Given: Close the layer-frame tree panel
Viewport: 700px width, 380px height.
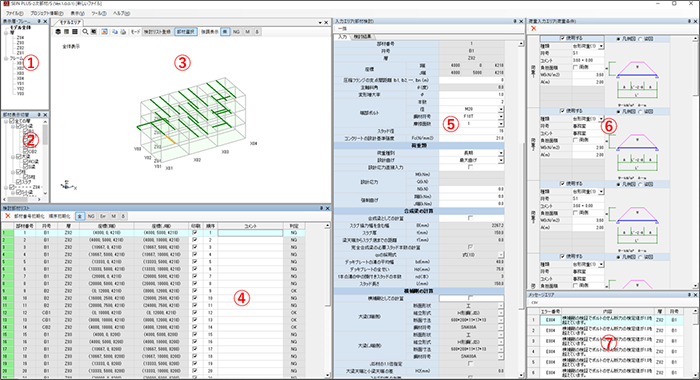Looking at the screenshot, I should 45,21.
